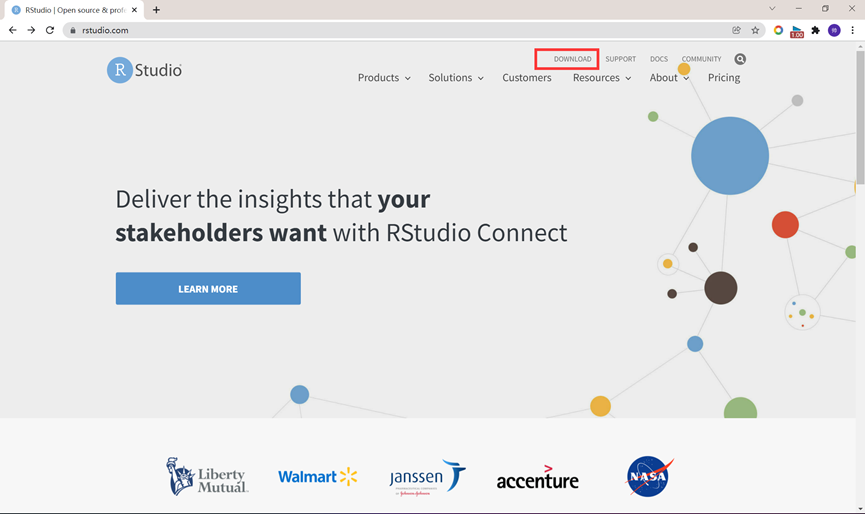
Task: Open the SUPPORT link
Action: 621,59
